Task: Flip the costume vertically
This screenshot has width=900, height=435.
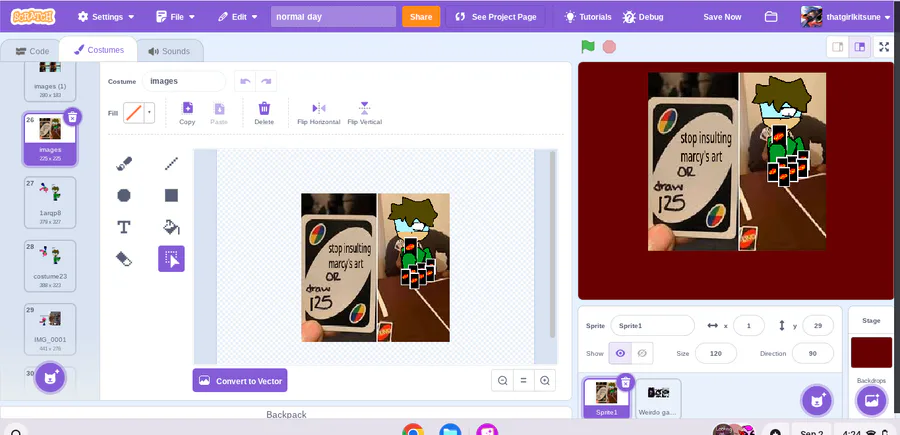Action: [364, 113]
